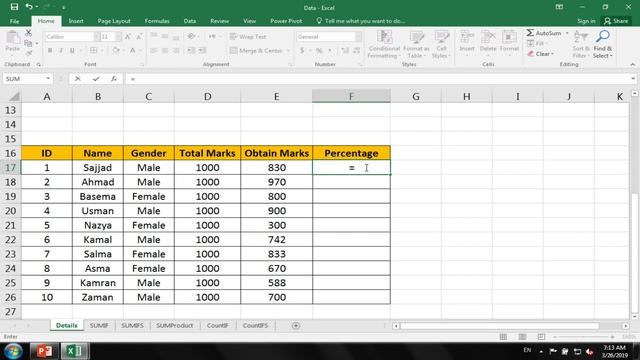Open Find & Select magnifier
This screenshot has height=360, width=640.
[603, 44]
